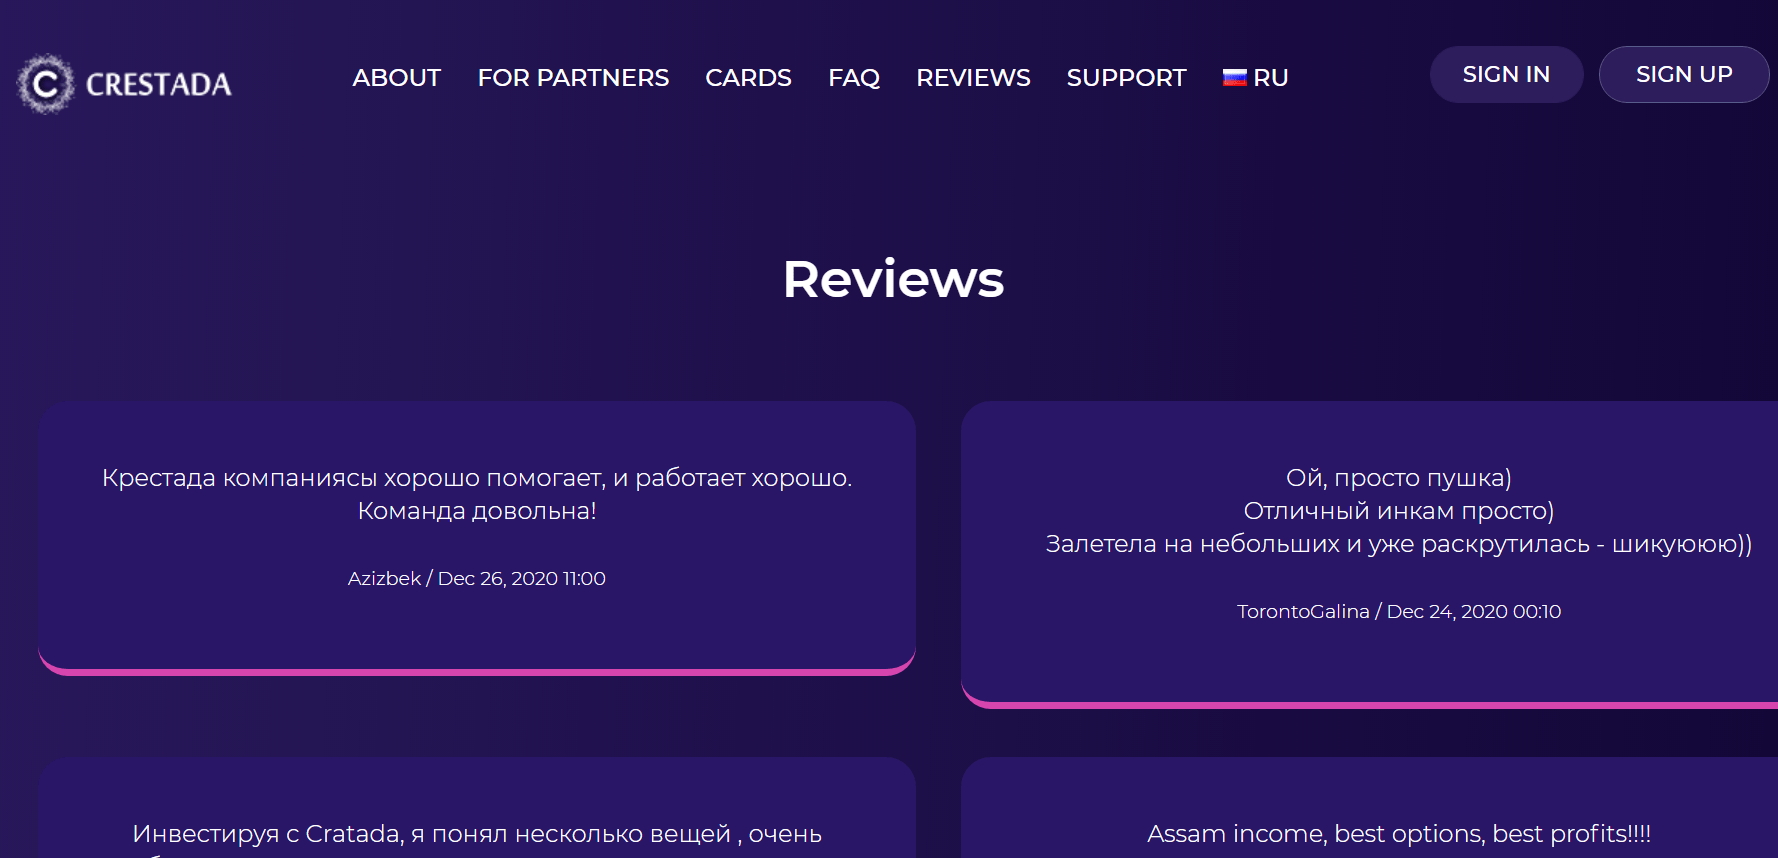The image size is (1778, 858).
Task: Click the CRESTADA brand name text
Action: coord(158,85)
